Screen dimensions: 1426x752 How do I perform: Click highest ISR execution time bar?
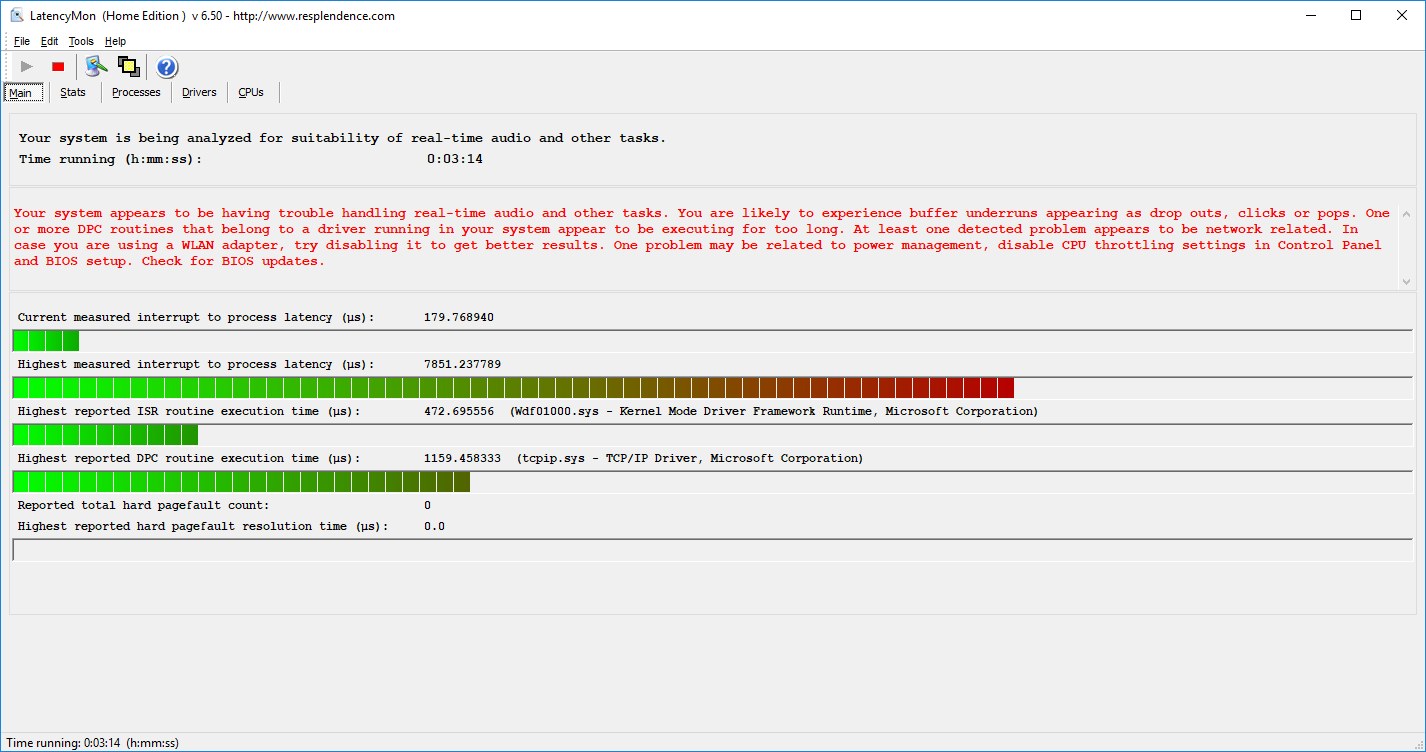pos(712,435)
